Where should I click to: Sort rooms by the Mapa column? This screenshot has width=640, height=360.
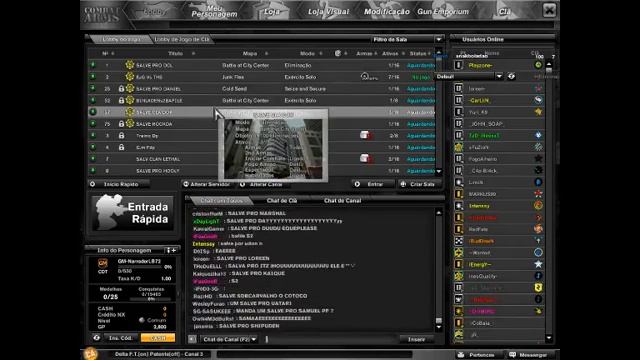tap(250, 53)
